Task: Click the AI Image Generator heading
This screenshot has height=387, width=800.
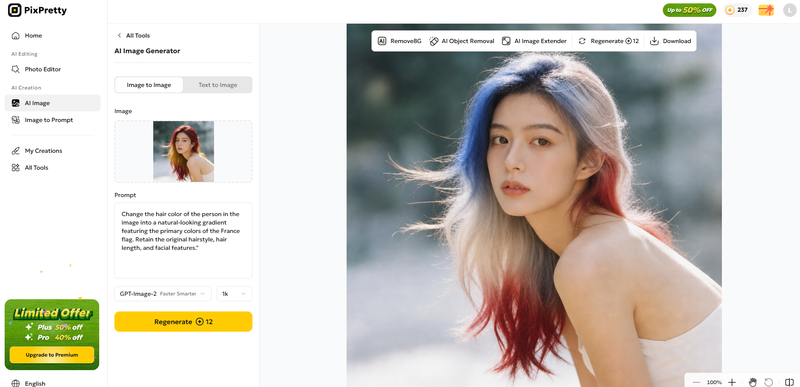Action: [147, 51]
